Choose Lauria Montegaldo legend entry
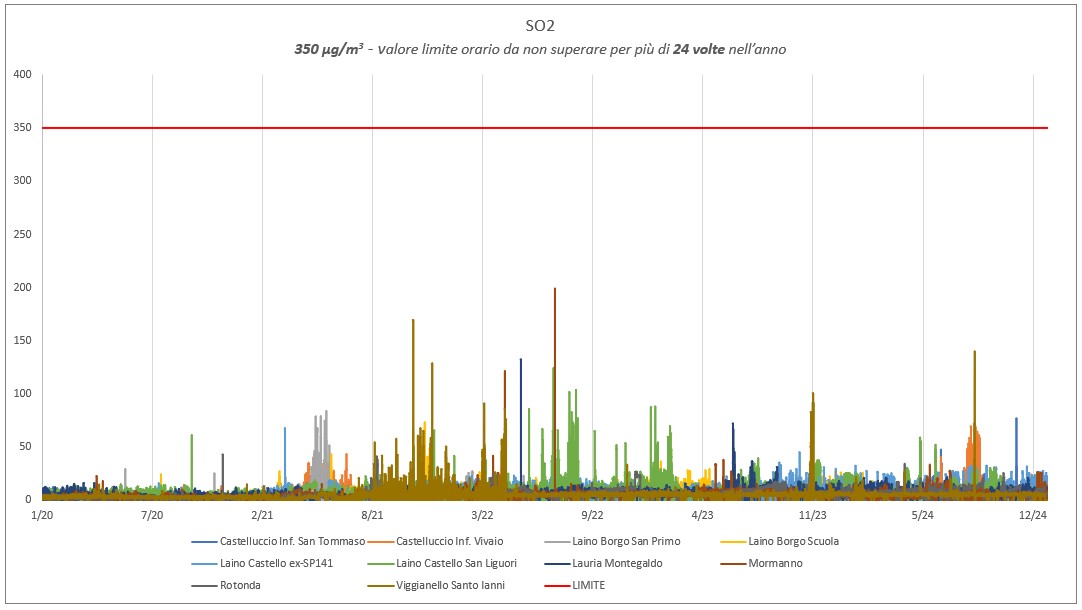The image size is (1082, 610). pyautogui.click(x=617, y=563)
